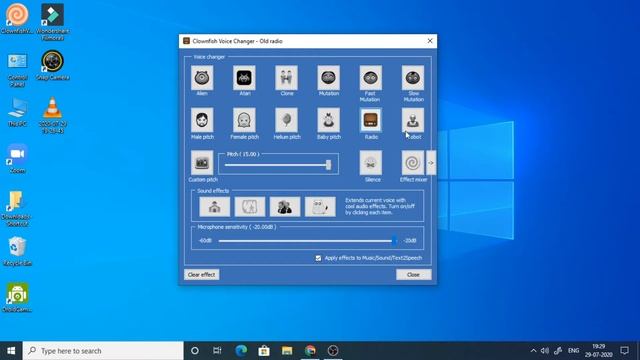Image resolution: width=640 pixels, height=360 pixels.
Task: Show hidden system tray icons
Action: 533,351
